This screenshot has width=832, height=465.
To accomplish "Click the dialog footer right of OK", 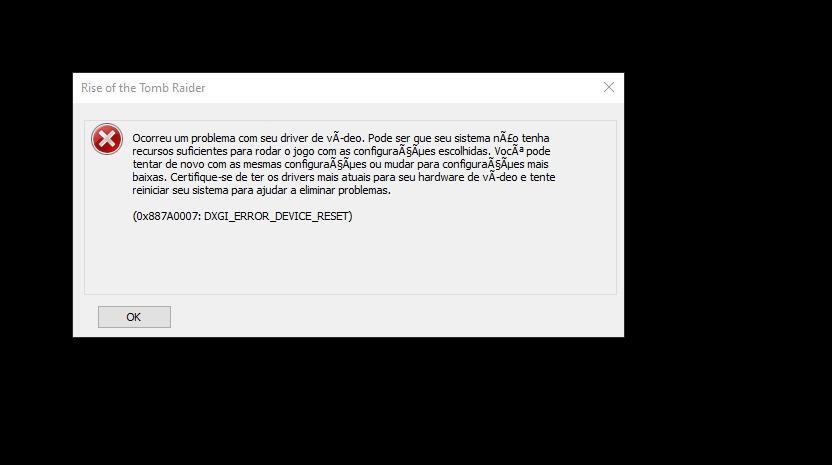I will click(x=395, y=317).
